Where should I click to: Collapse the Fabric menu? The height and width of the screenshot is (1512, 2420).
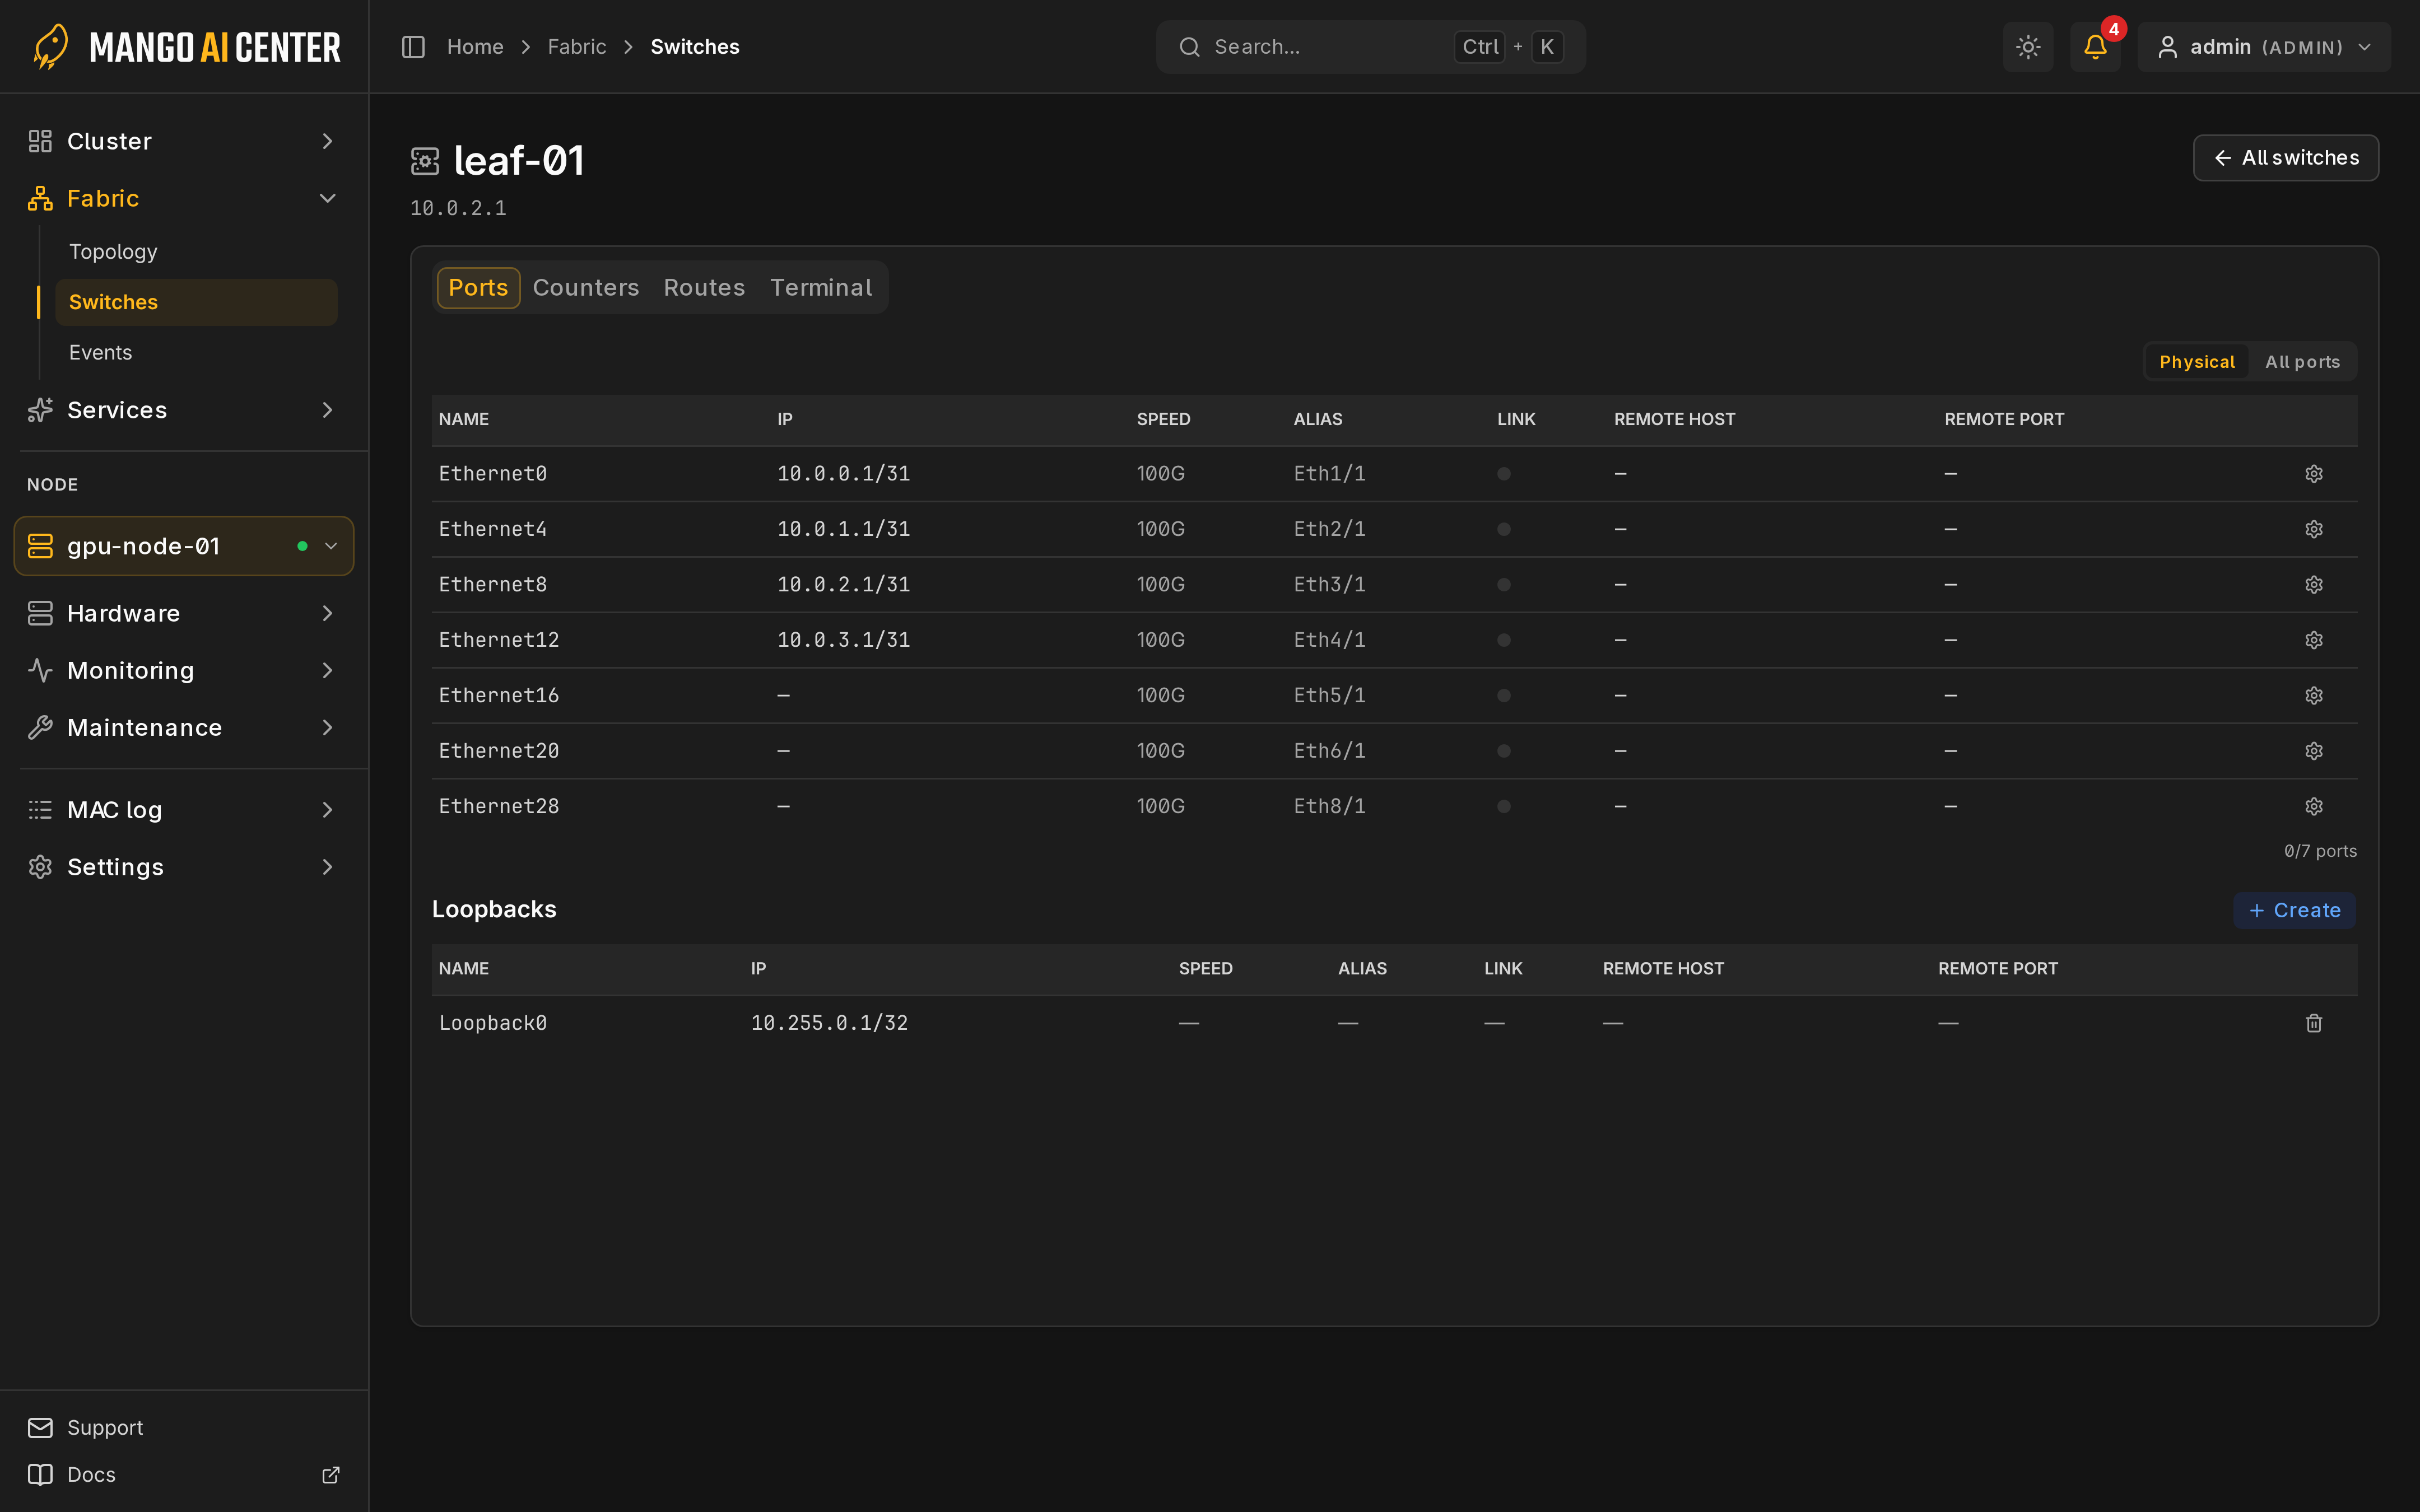click(184, 198)
